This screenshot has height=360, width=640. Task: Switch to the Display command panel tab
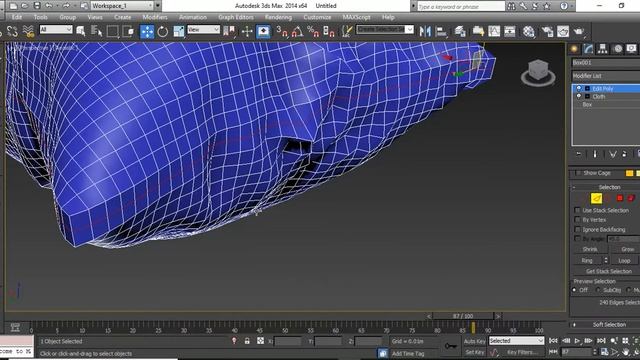pos(631,49)
